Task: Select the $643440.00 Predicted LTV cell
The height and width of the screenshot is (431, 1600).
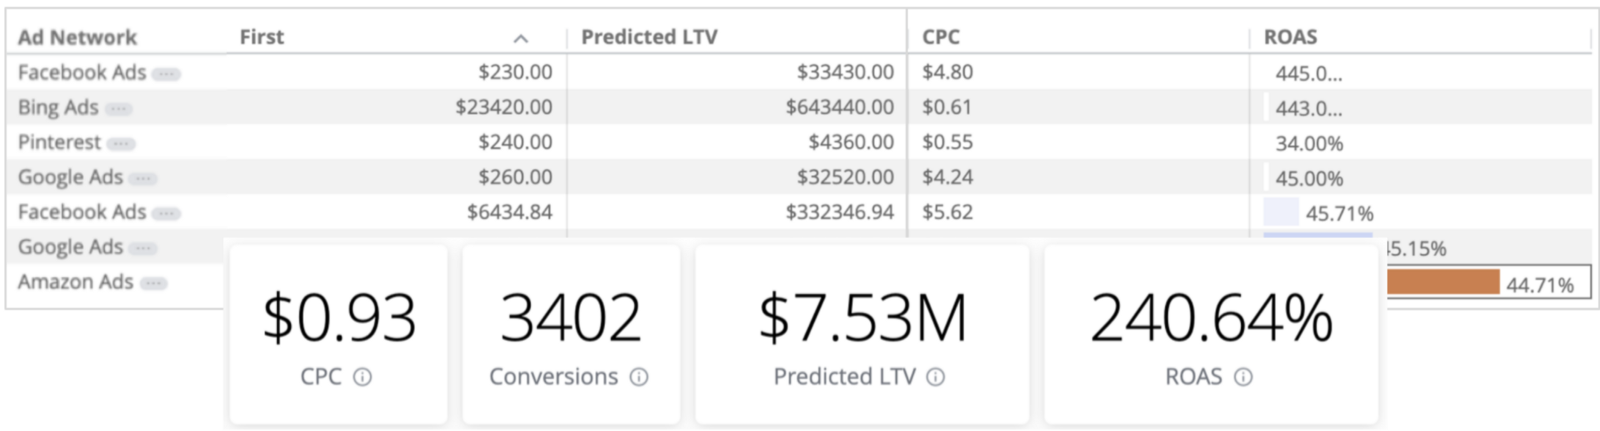Action: 839,107
